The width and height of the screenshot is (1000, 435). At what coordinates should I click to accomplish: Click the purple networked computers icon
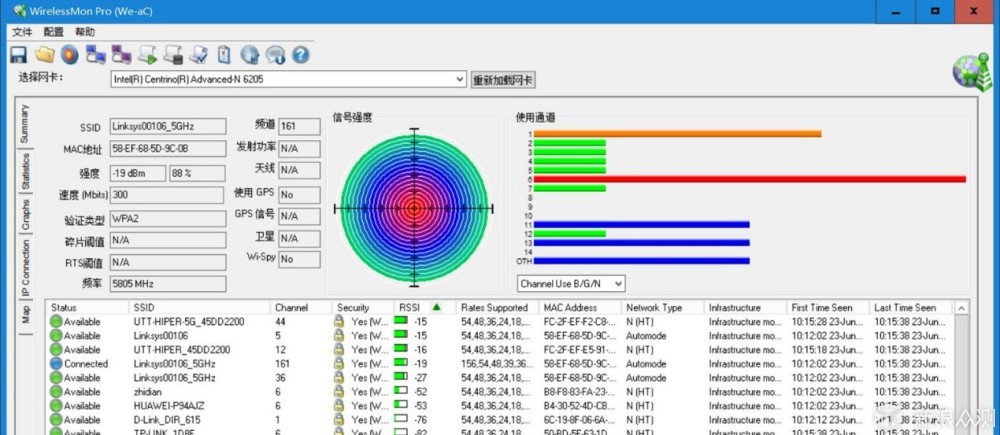click(x=121, y=55)
